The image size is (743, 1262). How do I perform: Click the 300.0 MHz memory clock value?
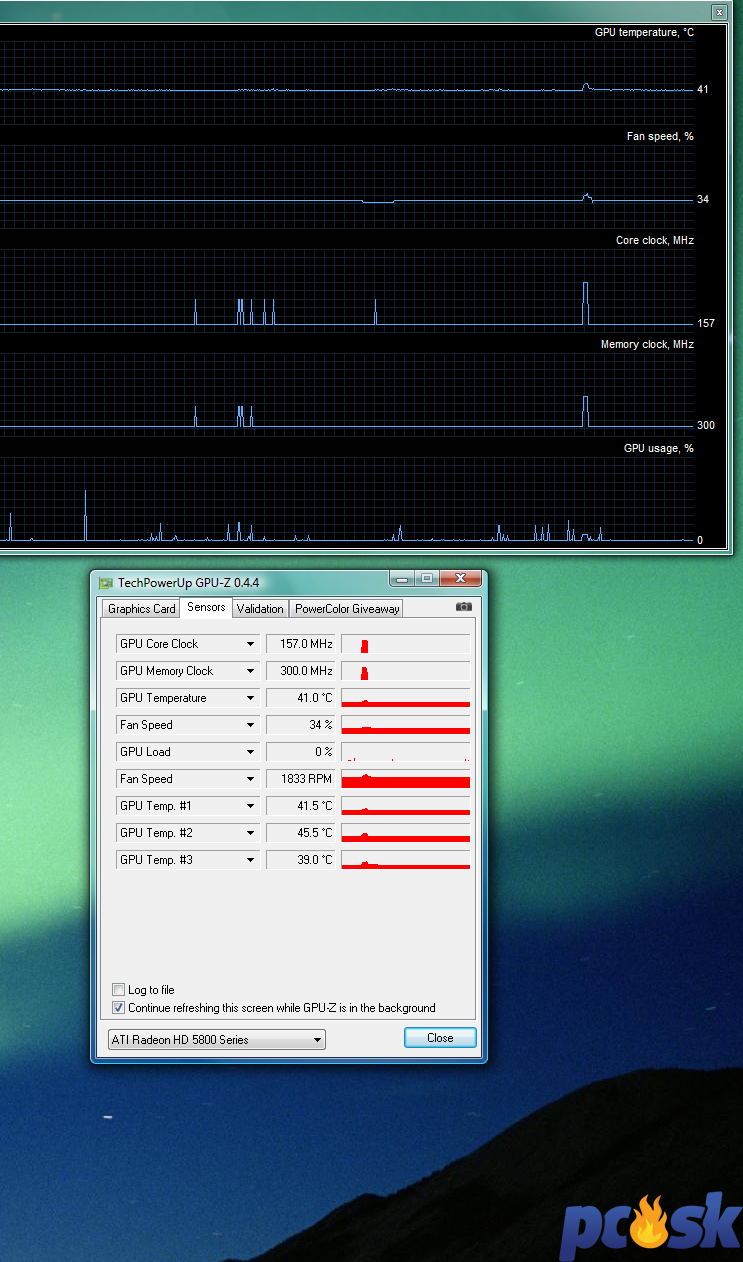click(301, 671)
